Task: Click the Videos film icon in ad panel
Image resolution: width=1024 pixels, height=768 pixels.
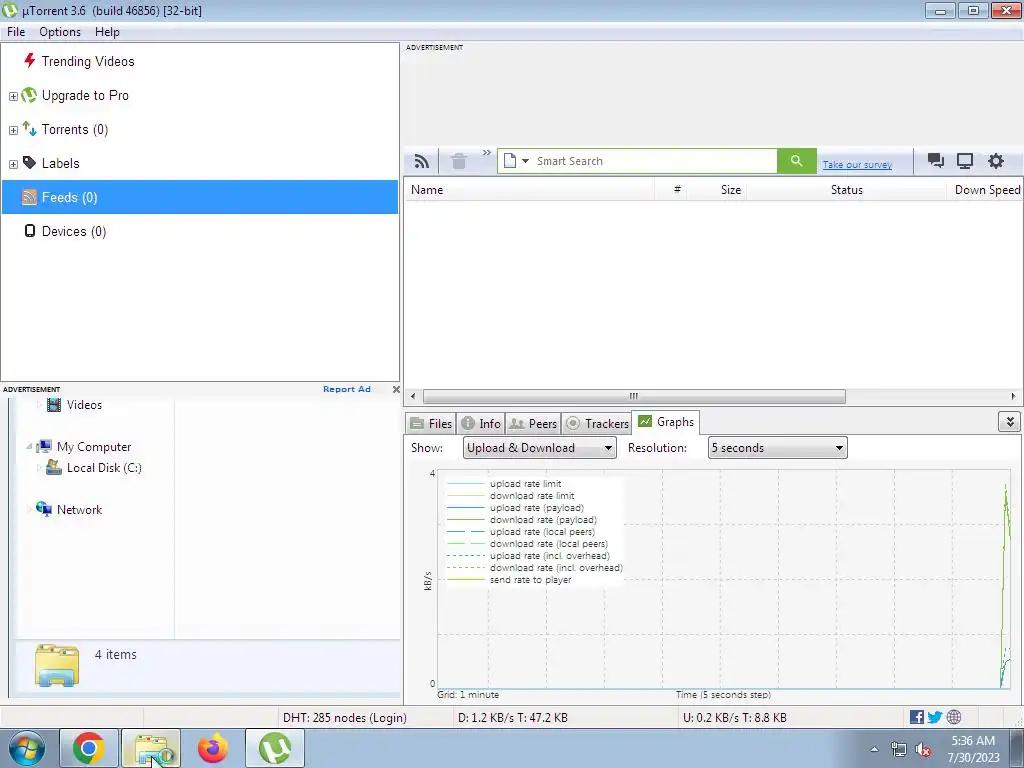Action: point(54,405)
